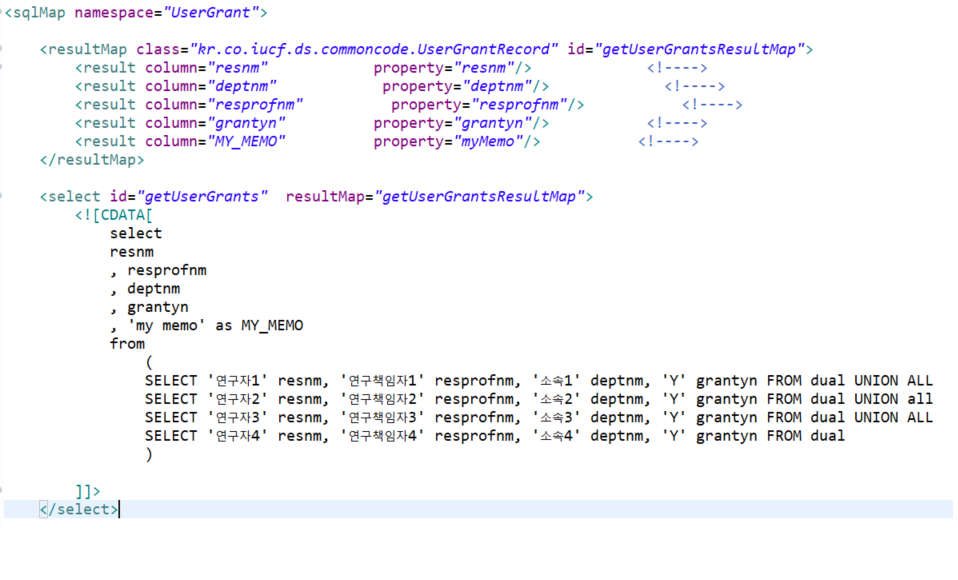
Task: Click the comment after property "myMemo"
Action: tap(668, 141)
